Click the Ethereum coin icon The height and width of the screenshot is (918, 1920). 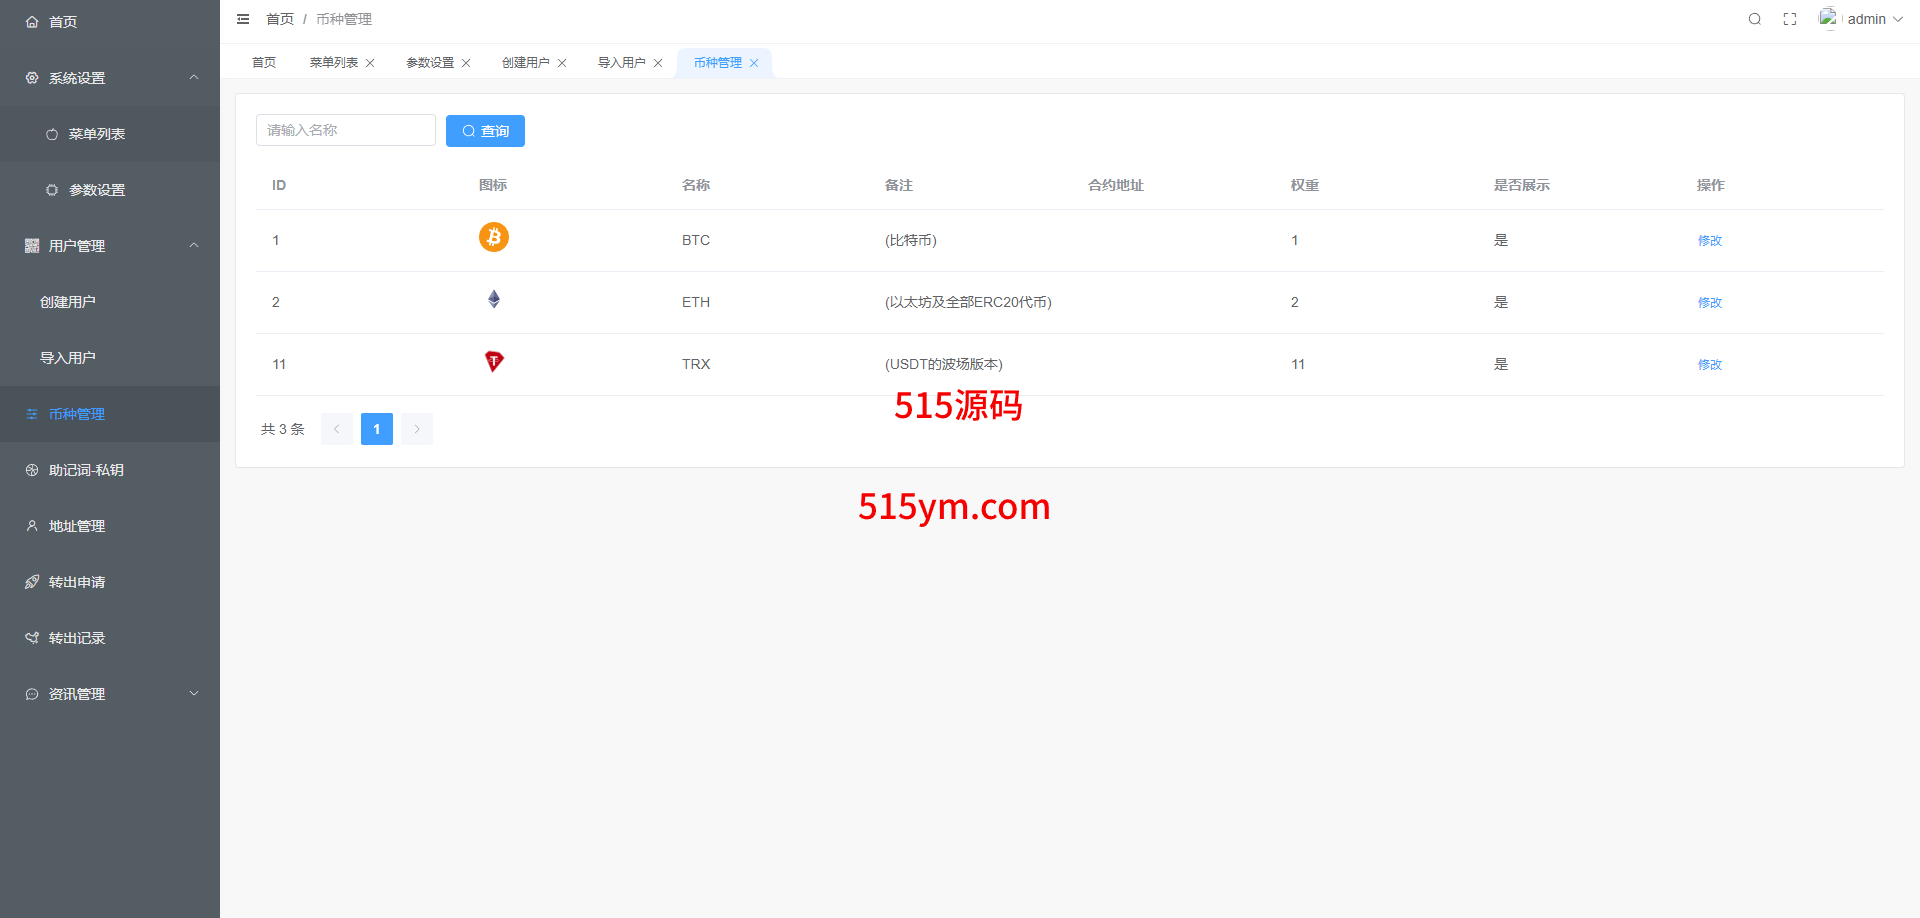tap(493, 299)
